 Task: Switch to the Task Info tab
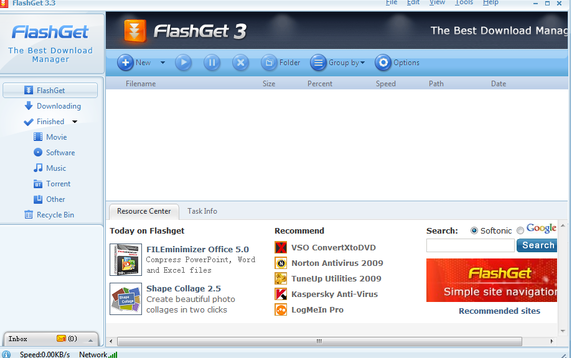click(202, 211)
